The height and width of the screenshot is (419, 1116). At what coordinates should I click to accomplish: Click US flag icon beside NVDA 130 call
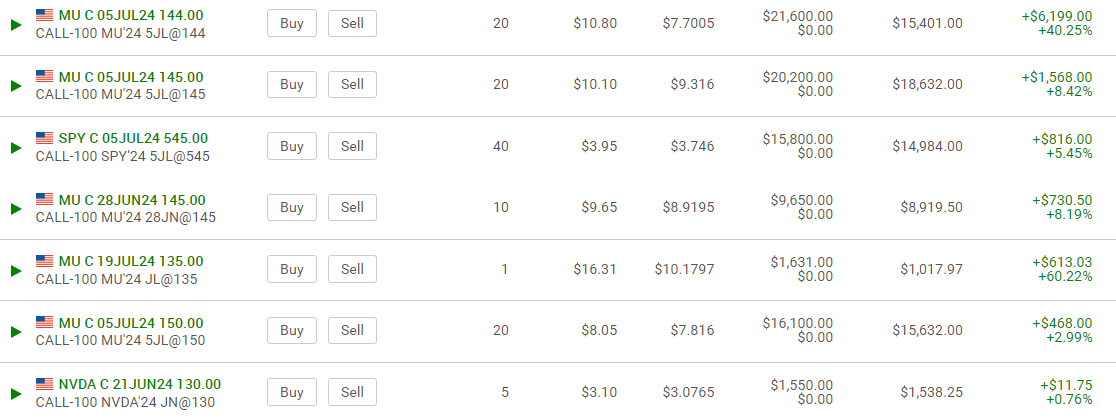click(45, 384)
